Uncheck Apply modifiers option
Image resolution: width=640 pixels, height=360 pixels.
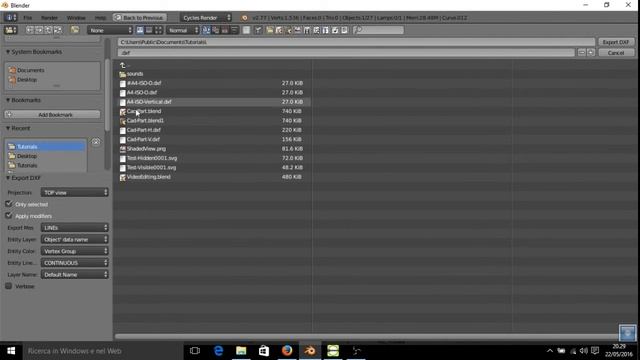9,215
